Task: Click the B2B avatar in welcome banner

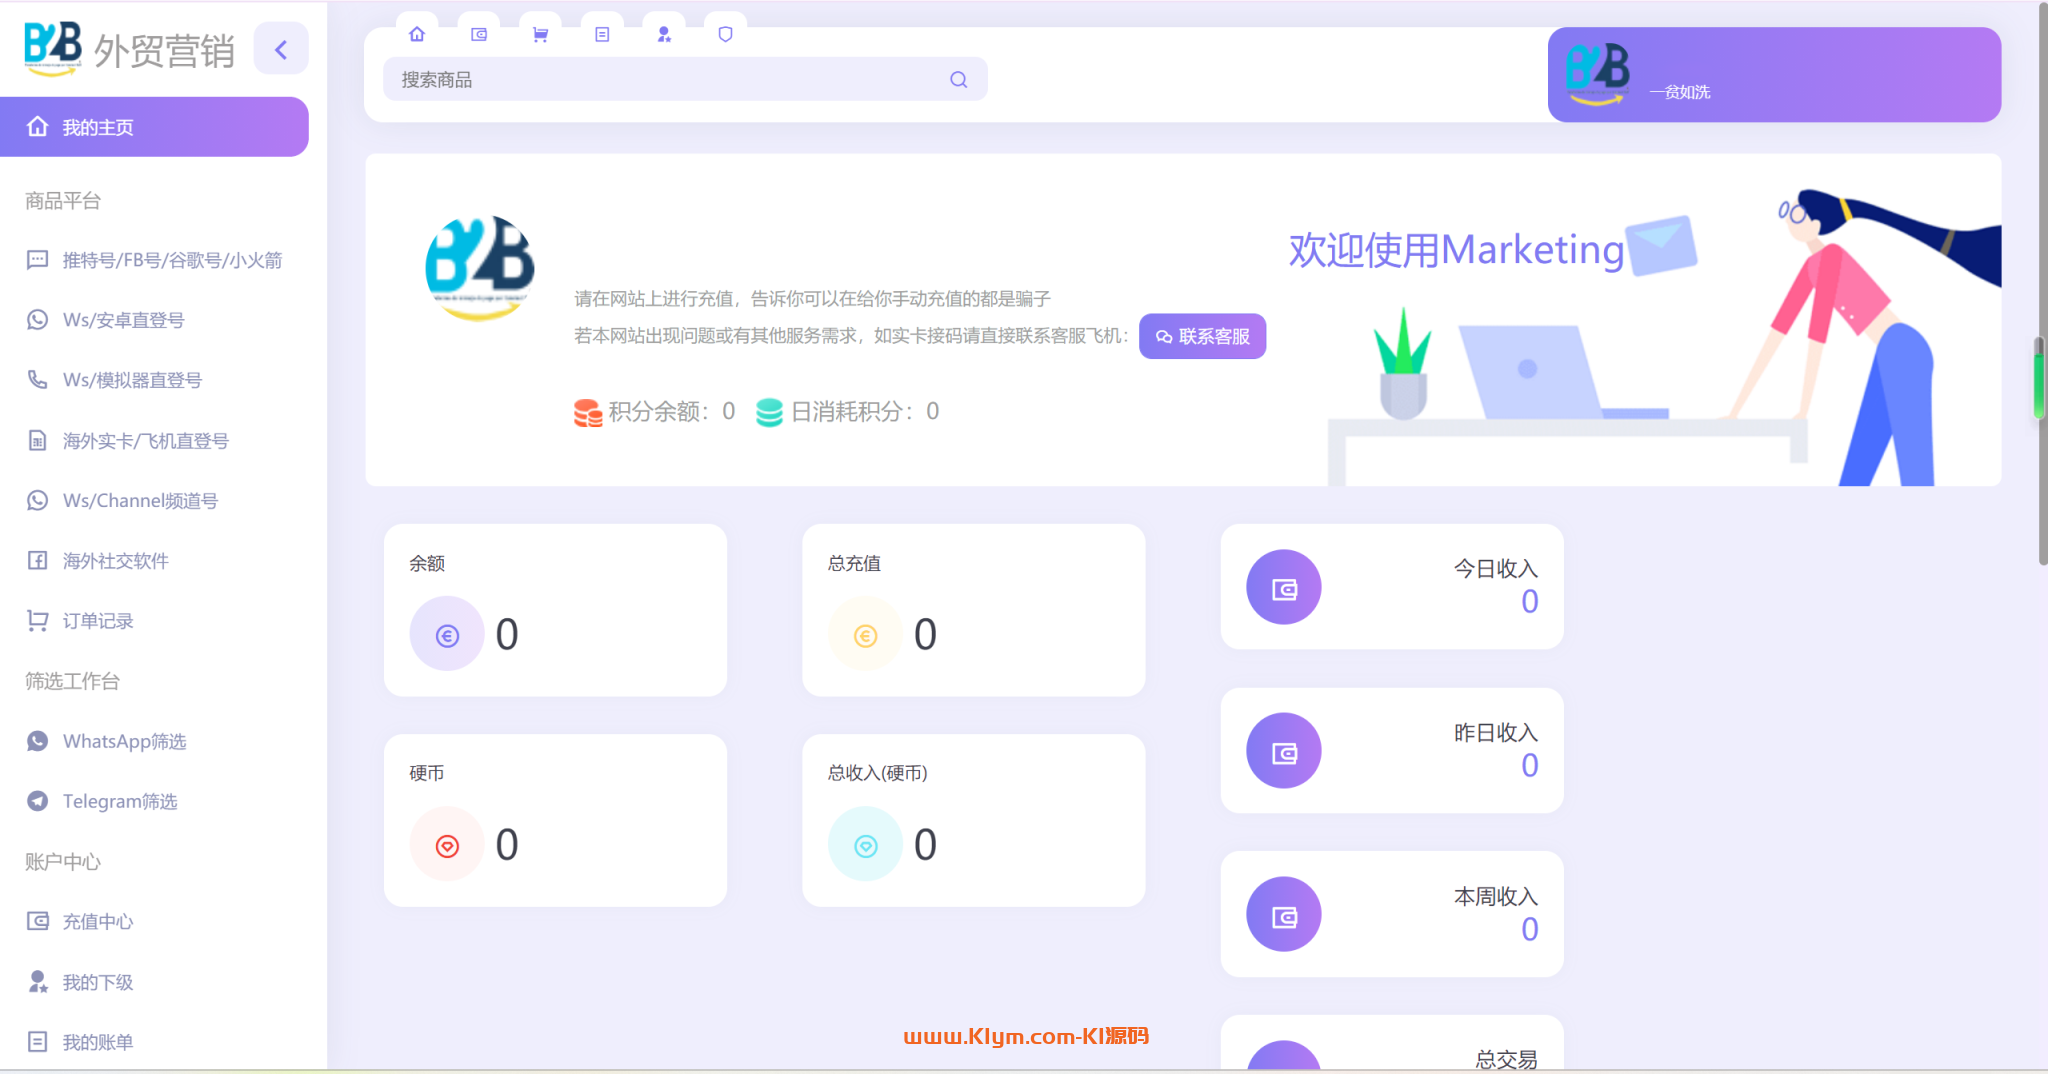Action: pyautogui.click(x=480, y=267)
